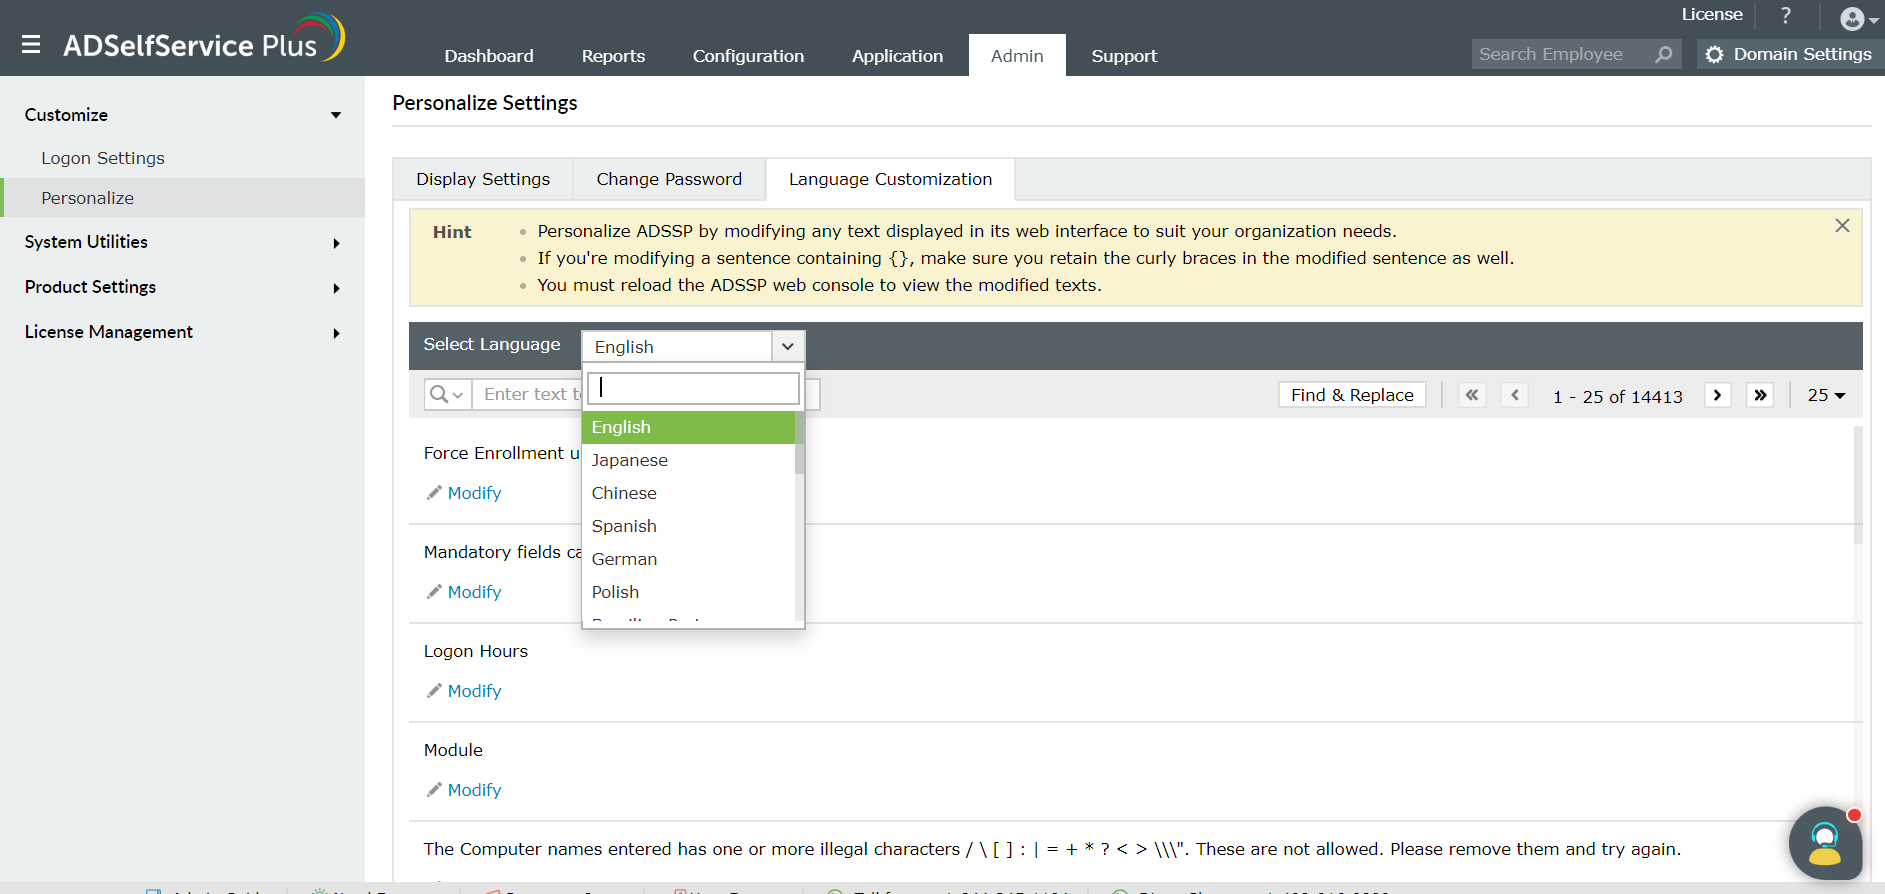Open the Domain Settings button
The image size is (1885, 894).
coord(1790,55)
